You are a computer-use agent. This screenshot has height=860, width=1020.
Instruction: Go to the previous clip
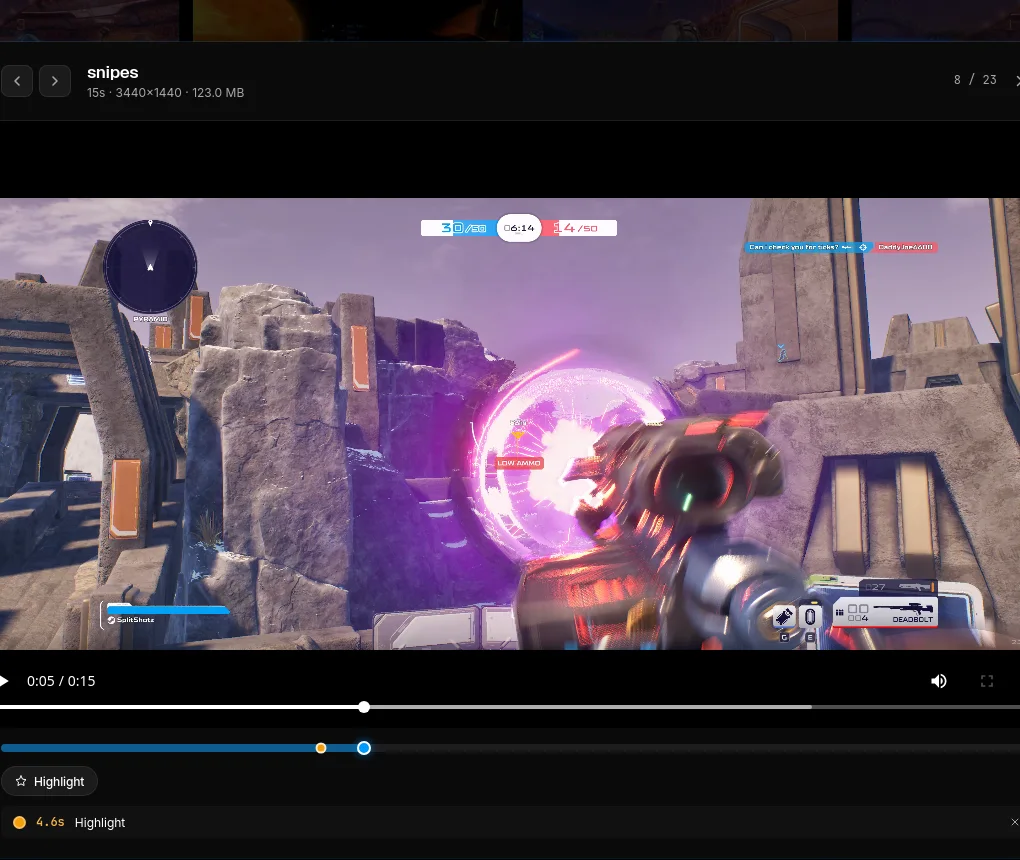tap(17, 81)
